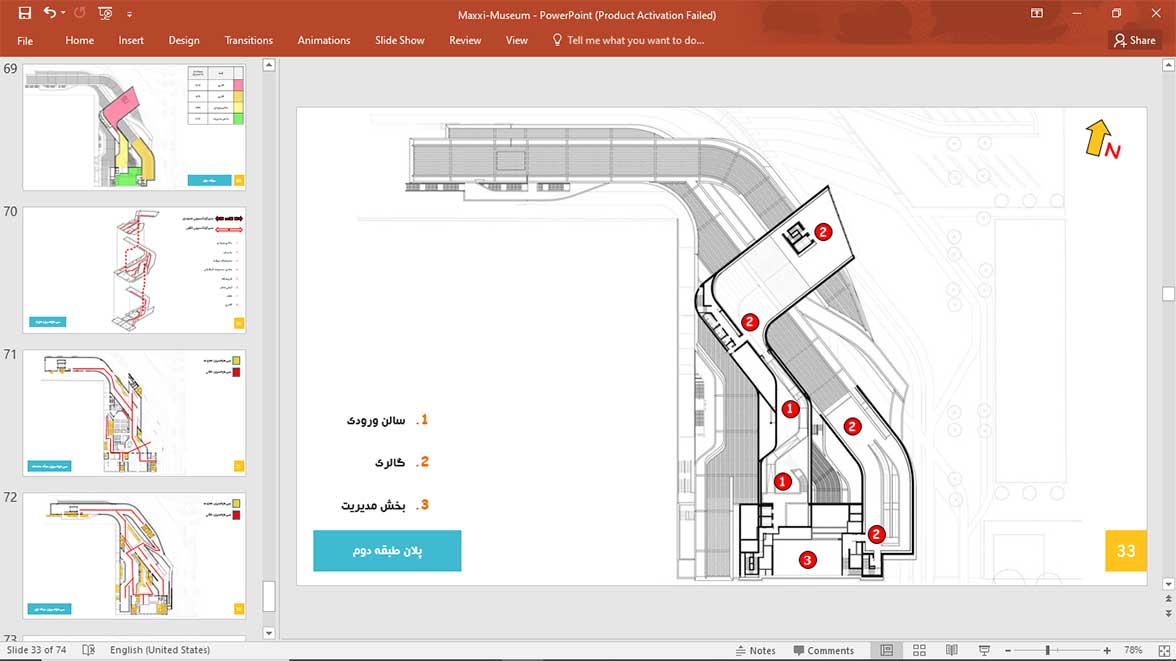The height and width of the screenshot is (661, 1176).
Task: Click the spell check icon in status bar
Action: (88, 650)
